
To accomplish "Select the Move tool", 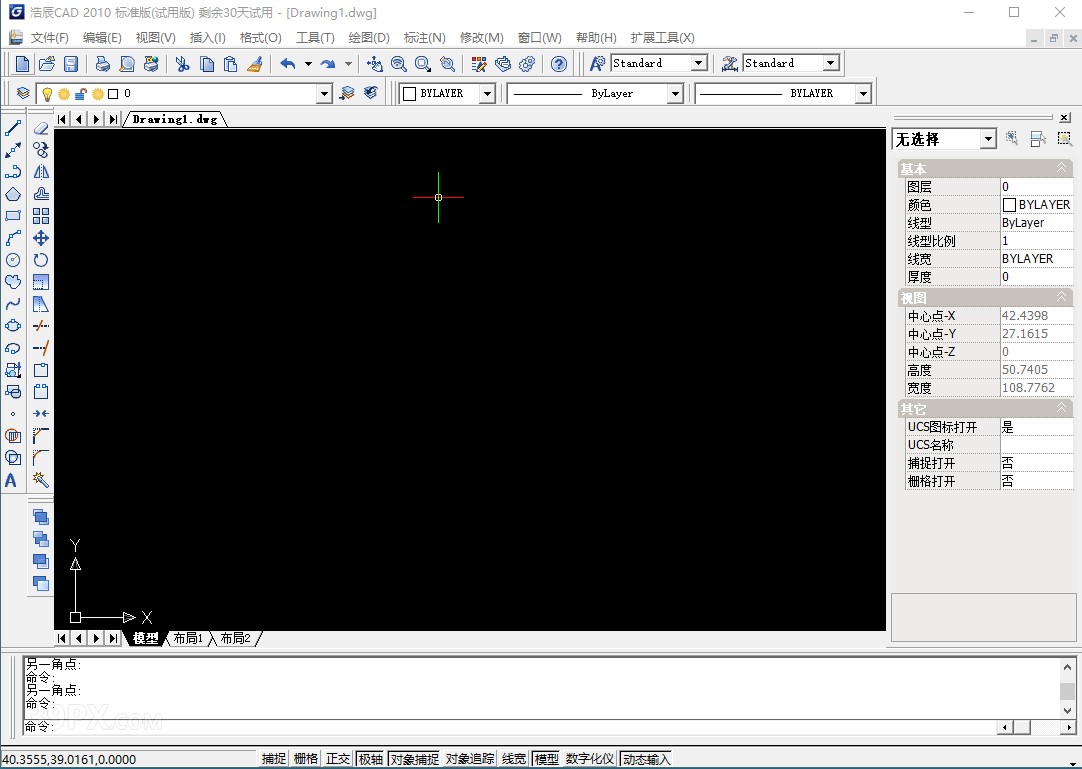I will pos(40,238).
